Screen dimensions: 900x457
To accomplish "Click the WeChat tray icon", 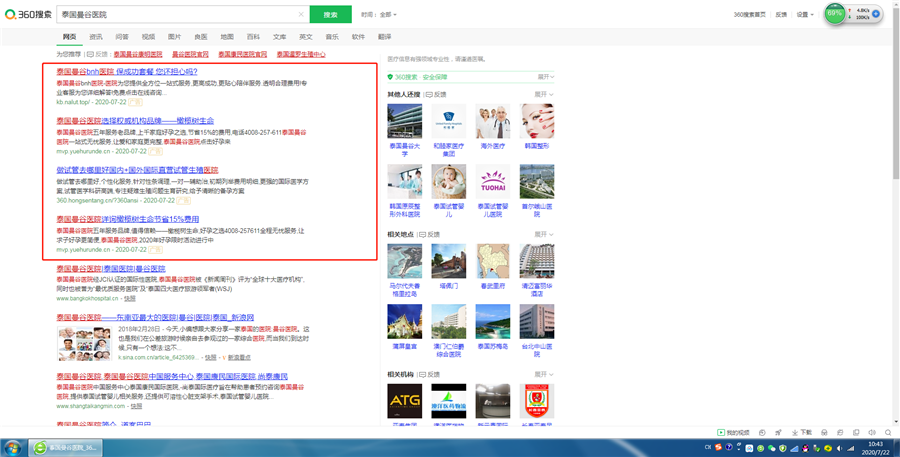I will (771, 448).
